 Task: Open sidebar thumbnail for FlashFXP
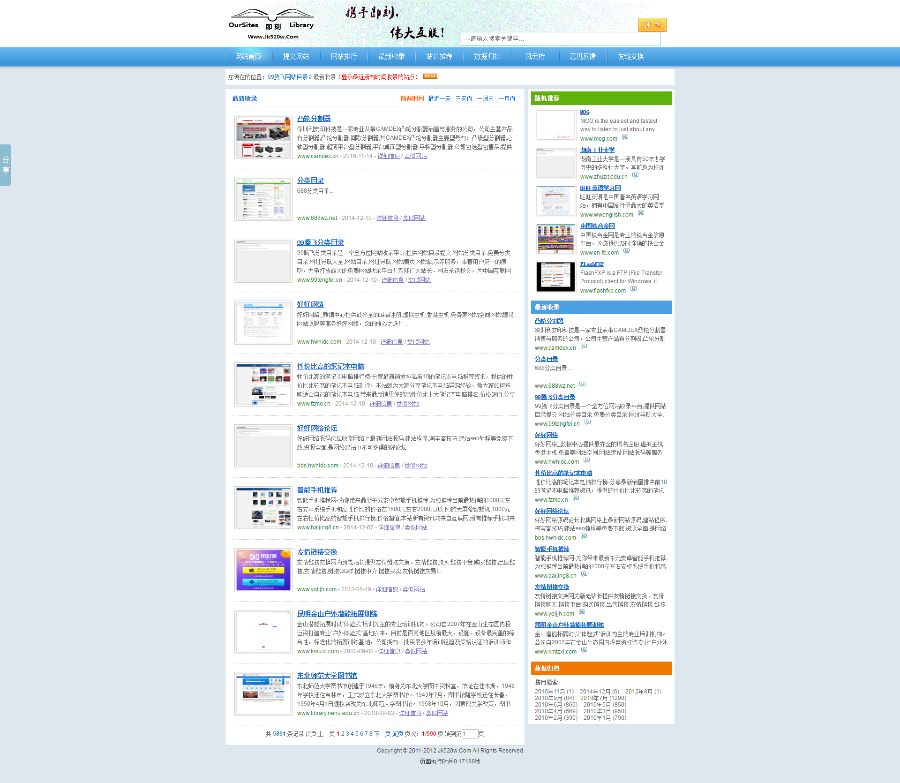556,277
